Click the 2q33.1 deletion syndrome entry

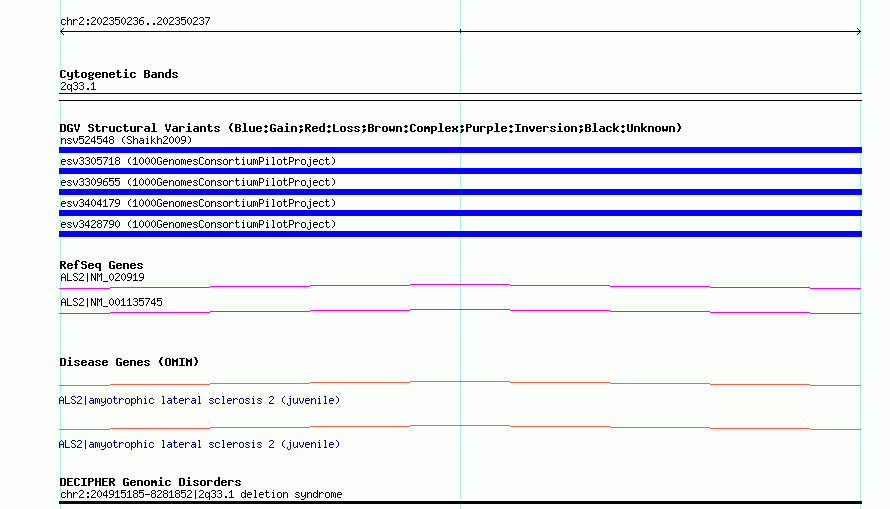tap(201, 494)
